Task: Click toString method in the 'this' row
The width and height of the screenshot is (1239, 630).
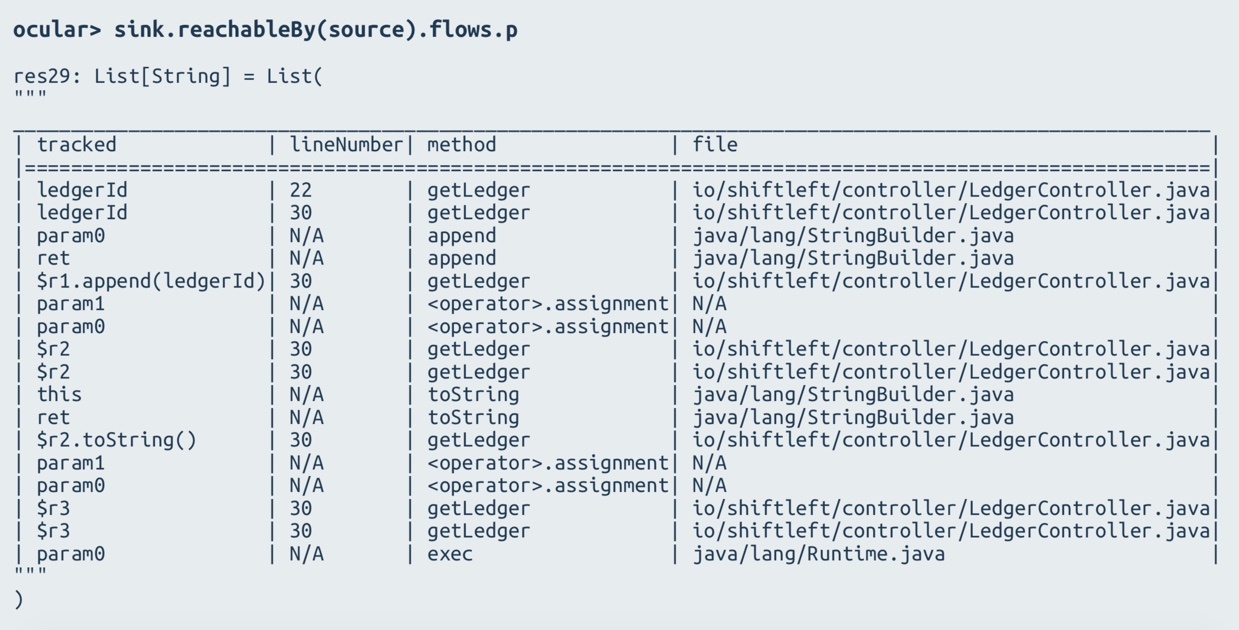Action: click(x=473, y=395)
